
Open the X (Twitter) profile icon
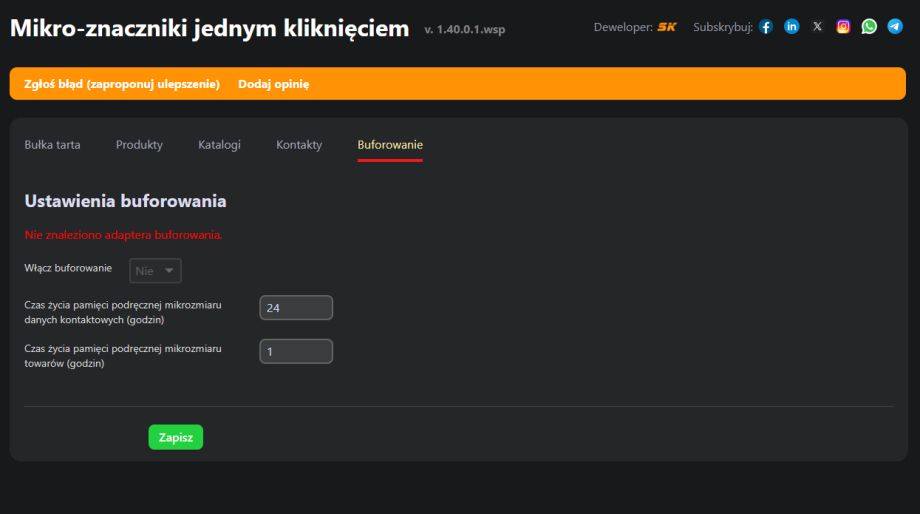[x=818, y=27]
